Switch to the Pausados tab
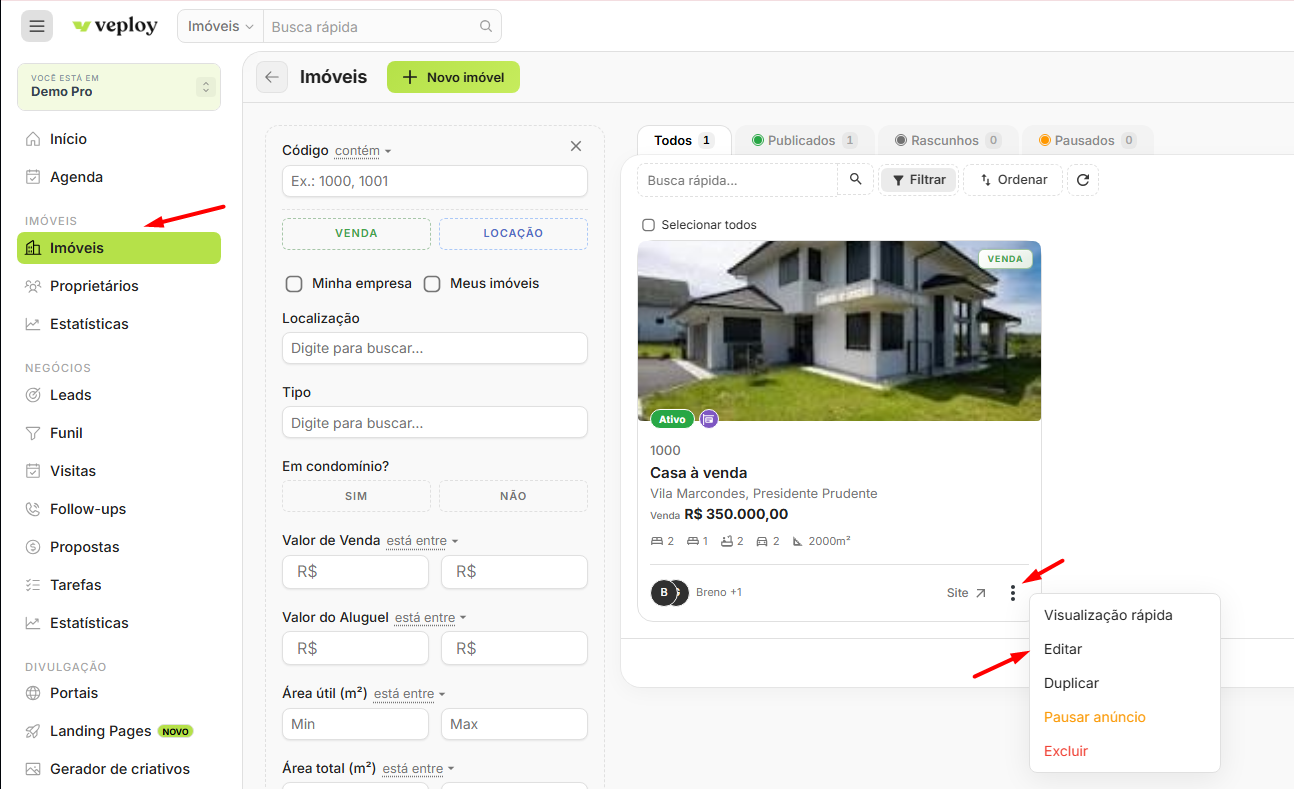 [x=1088, y=140]
